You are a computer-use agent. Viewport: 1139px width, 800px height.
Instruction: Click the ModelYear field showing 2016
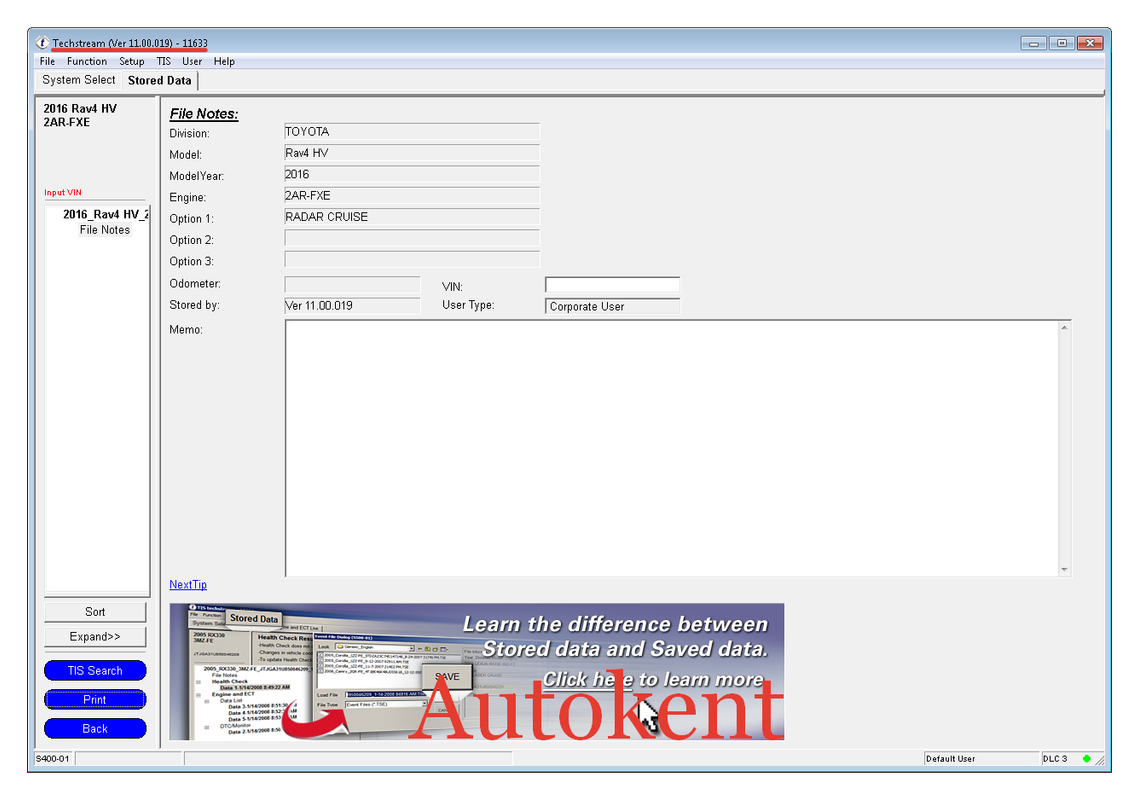coord(412,174)
